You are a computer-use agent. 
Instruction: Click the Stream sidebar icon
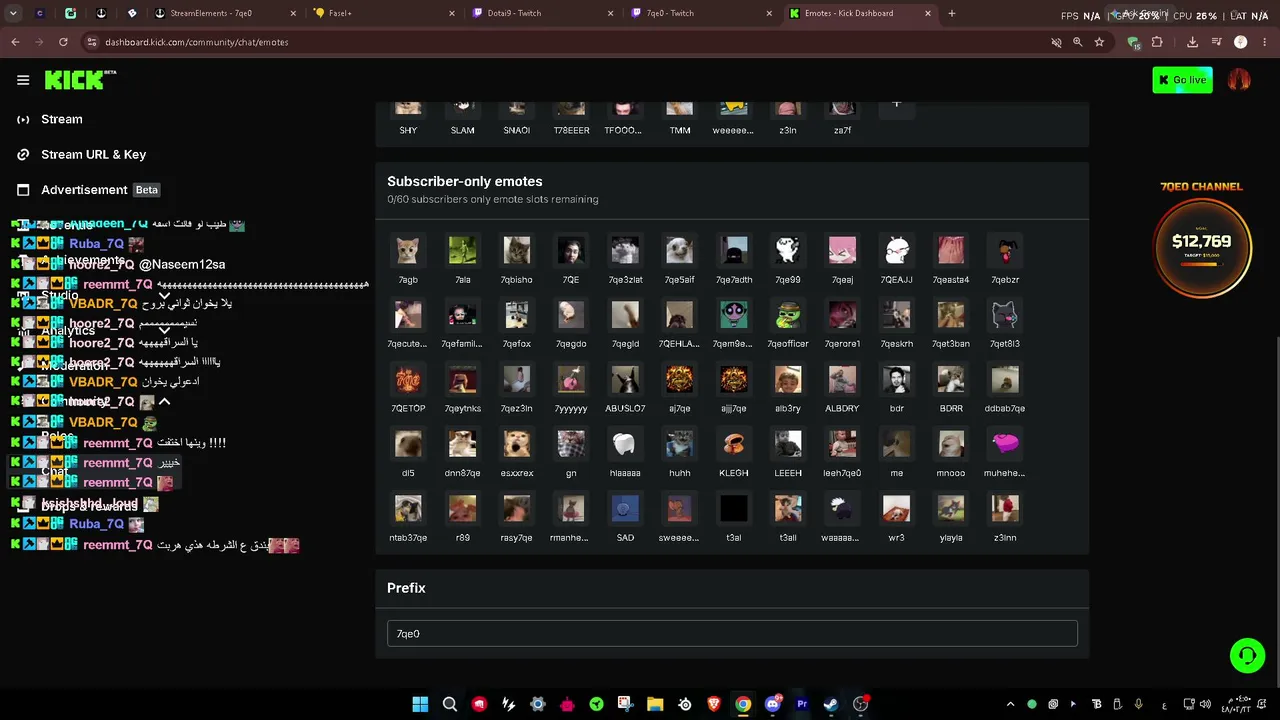click(23, 119)
